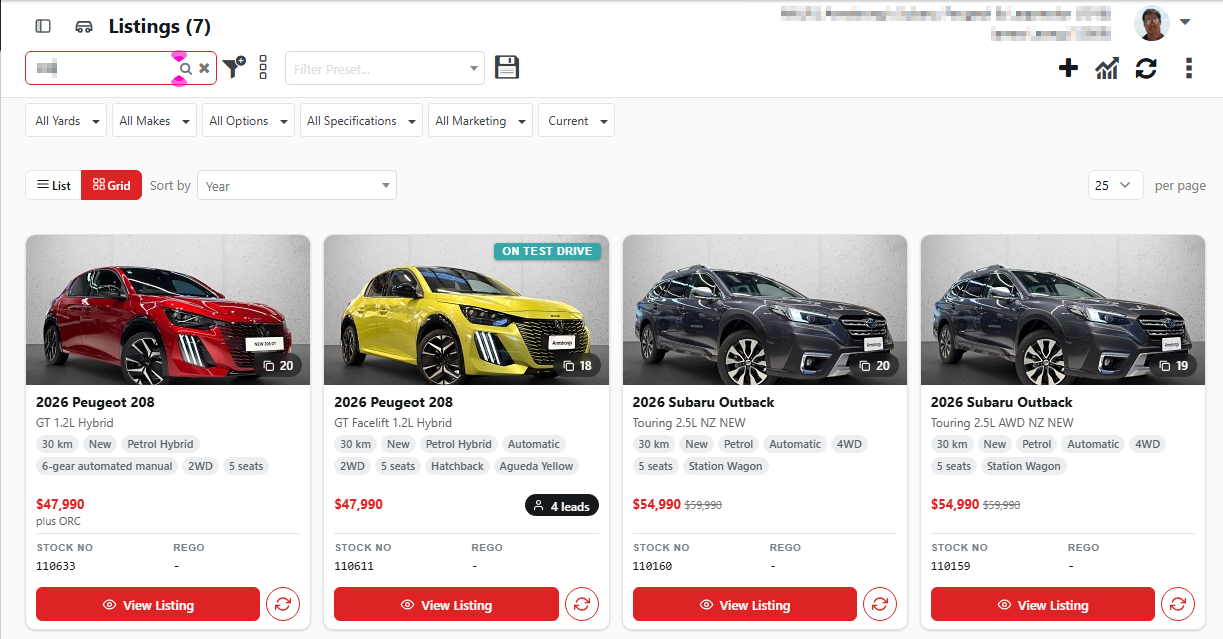1223x639 pixels.
Task: Switch to List view
Action: pyautogui.click(x=53, y=185)
